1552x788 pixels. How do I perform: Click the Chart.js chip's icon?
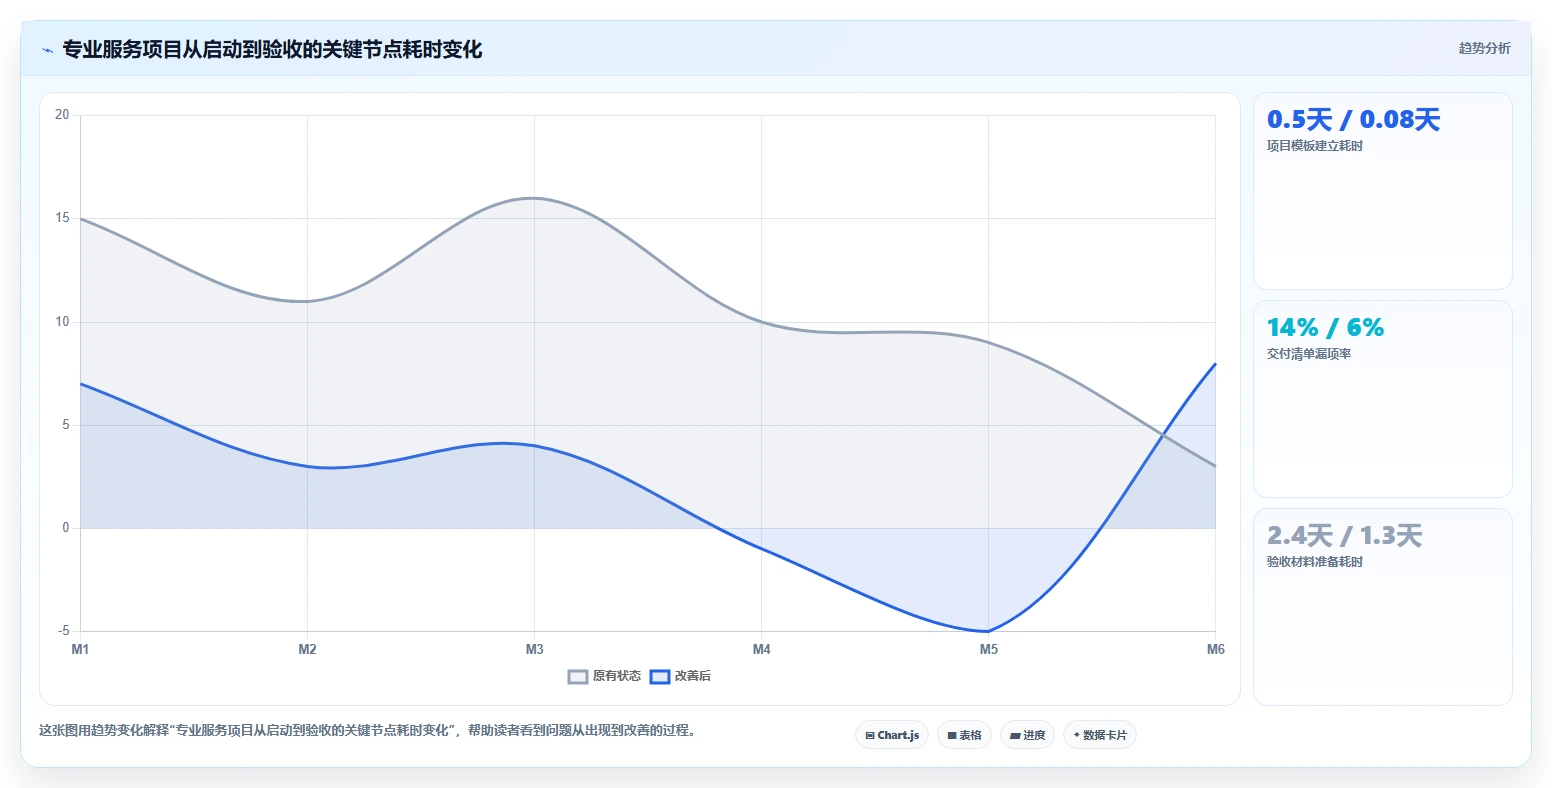click(x=870, y=735)
